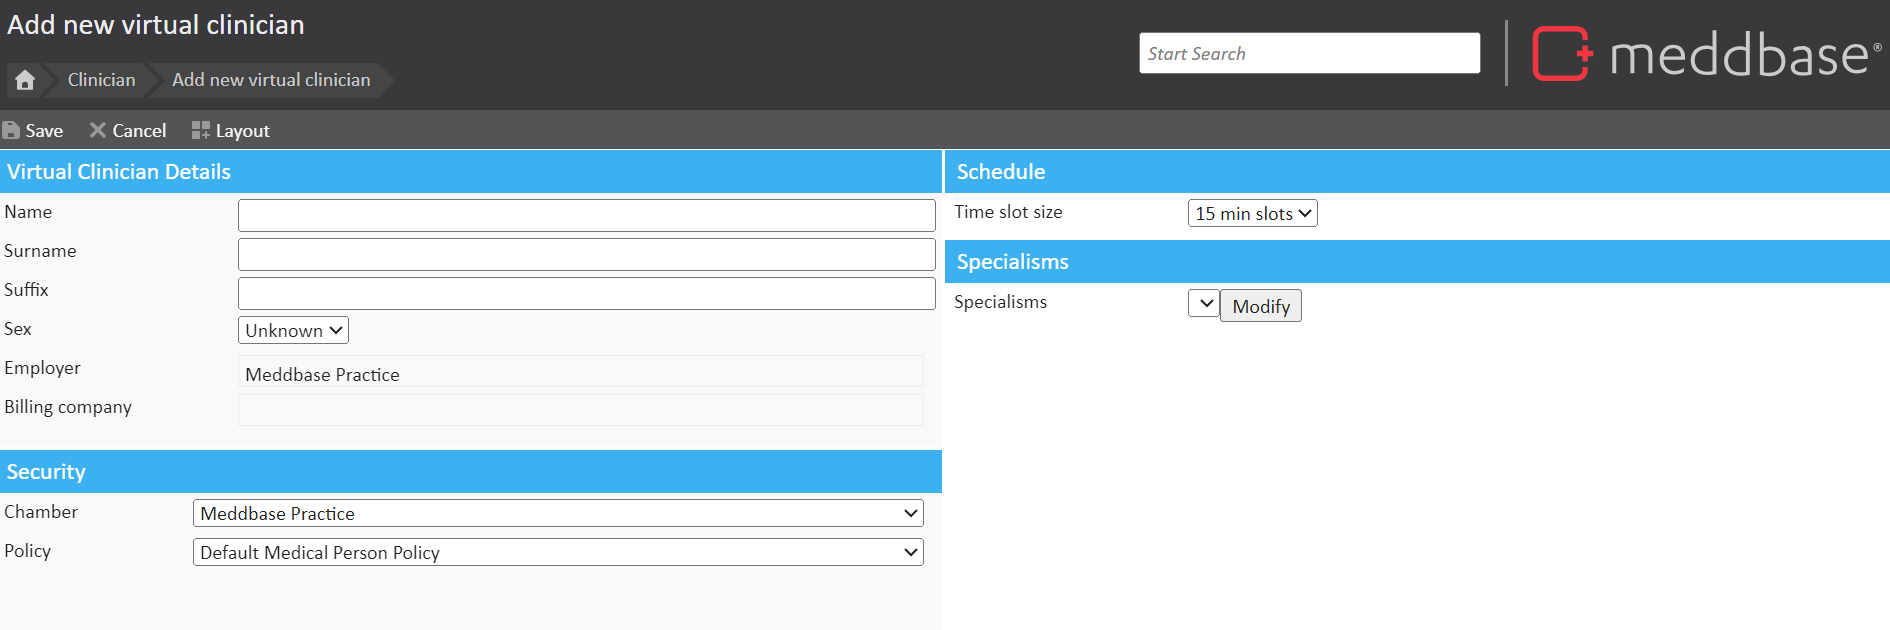Viewport: 1890px width, 630px height.
Task: Focus the Surname text field
Action: [586, 254]
